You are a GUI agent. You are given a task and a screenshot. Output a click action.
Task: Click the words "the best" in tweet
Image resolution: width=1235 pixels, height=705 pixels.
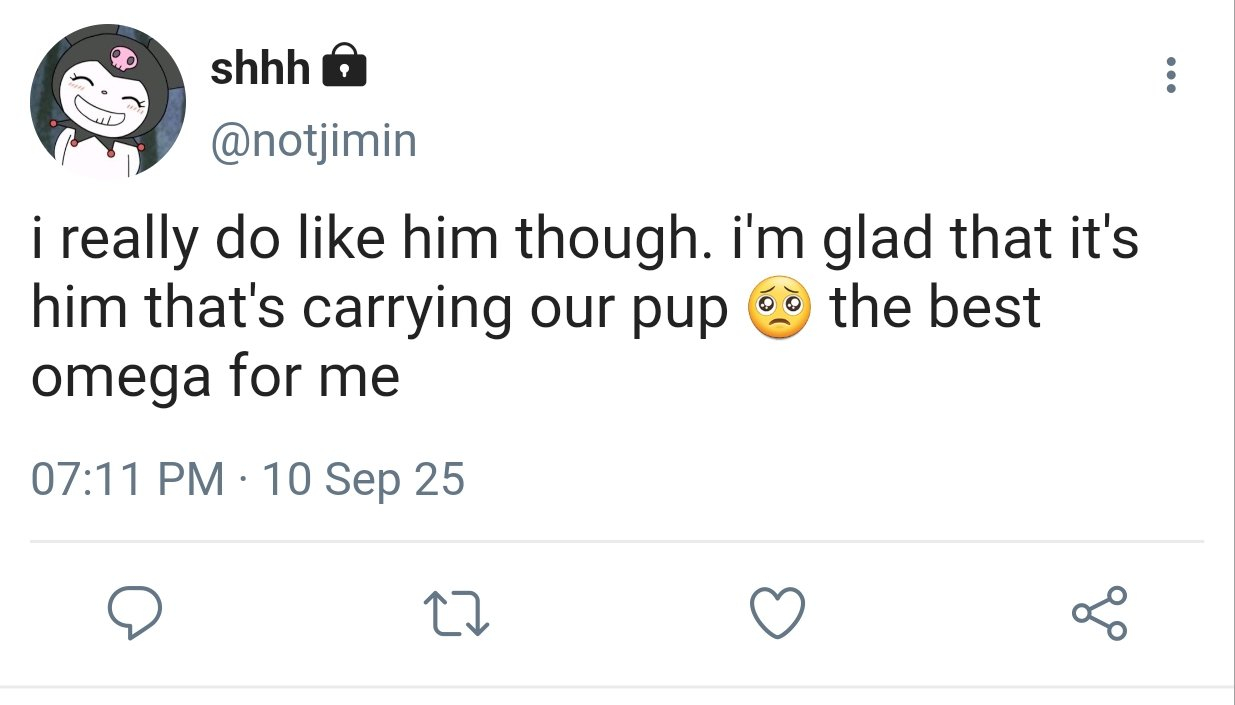pyautogui.click(x=936, y=310)
